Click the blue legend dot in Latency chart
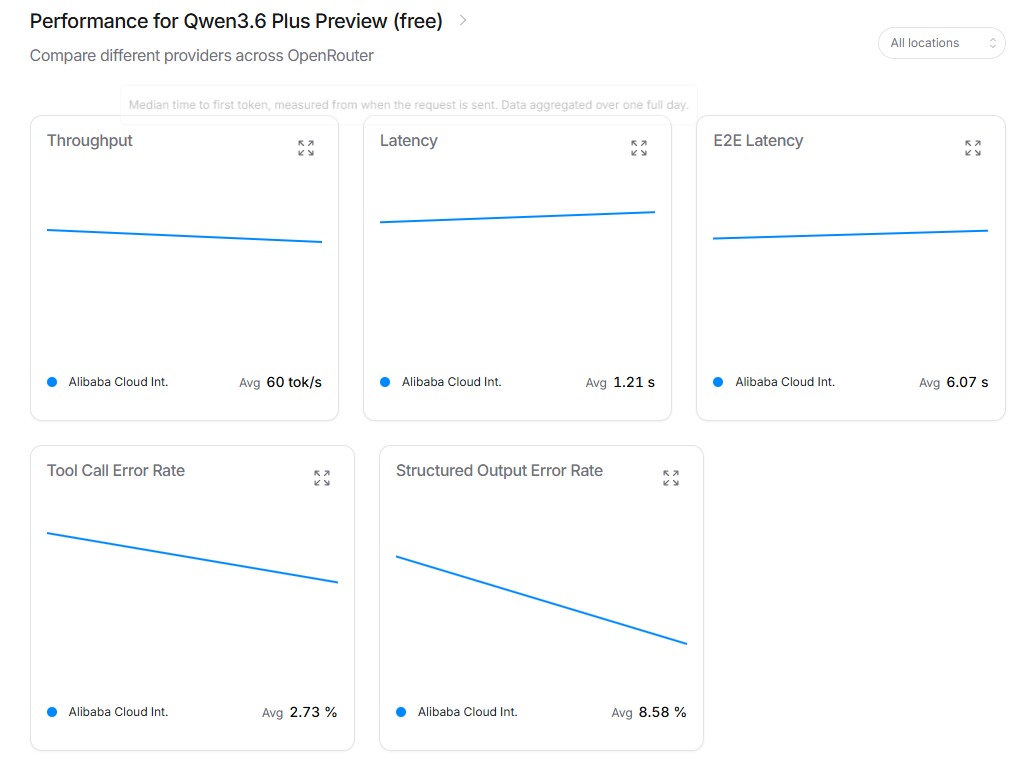 coord(384,381)
